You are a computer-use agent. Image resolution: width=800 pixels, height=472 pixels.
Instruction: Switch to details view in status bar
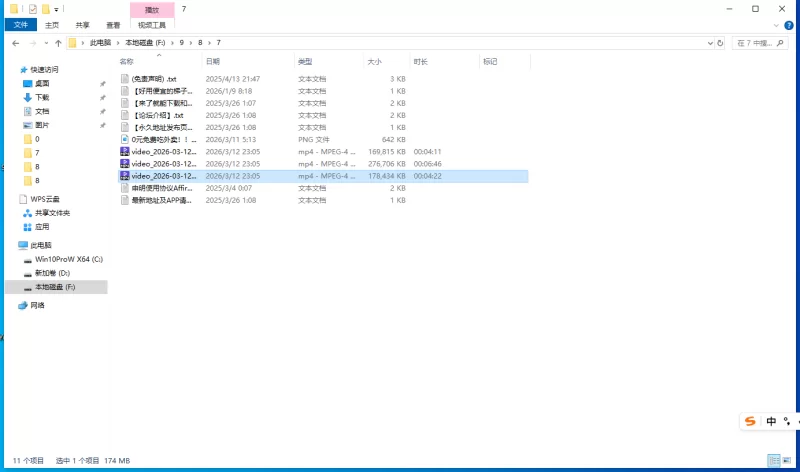click(774, 460)
